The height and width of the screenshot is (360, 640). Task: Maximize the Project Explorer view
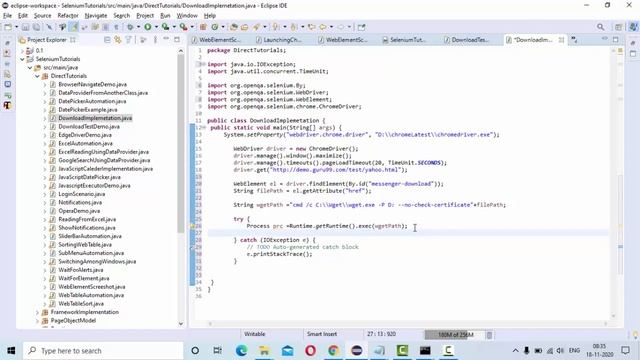coord(177,40)
